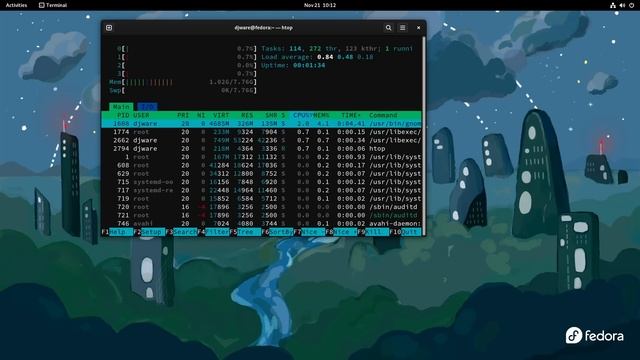Screen dimensions: 640x360
Task: Sort by the RES column header
Action: tap(247, 115)
